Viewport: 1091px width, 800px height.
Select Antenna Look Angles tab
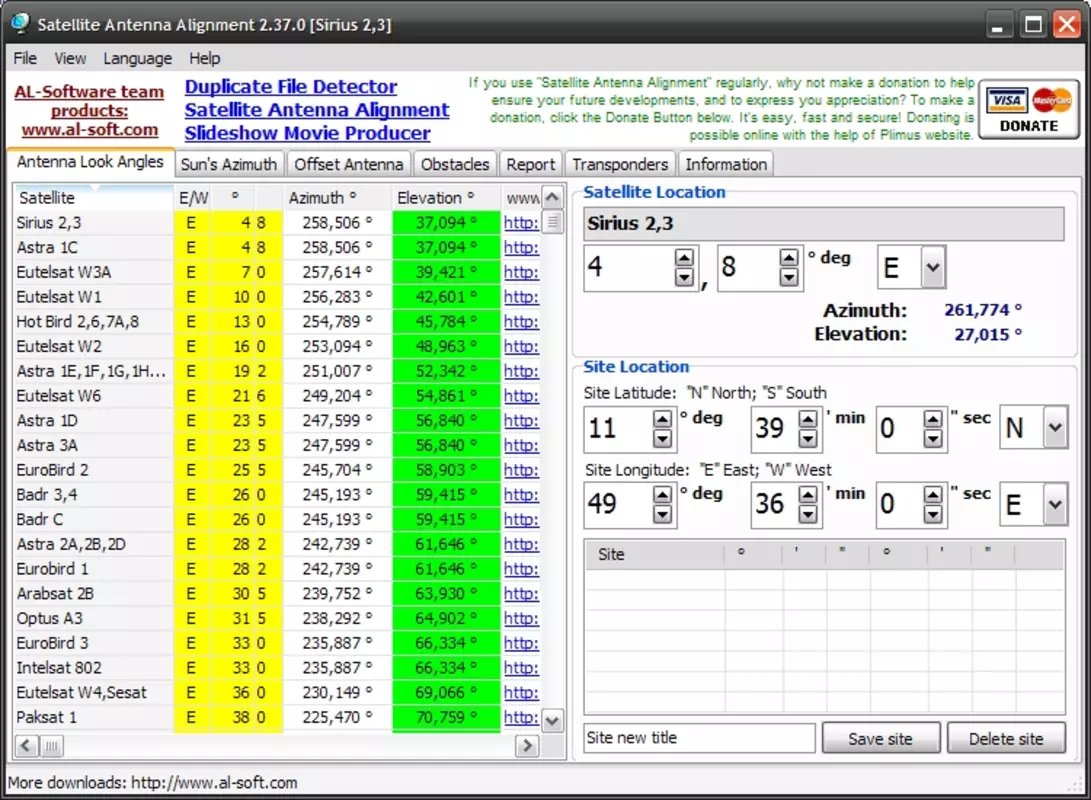90,161
